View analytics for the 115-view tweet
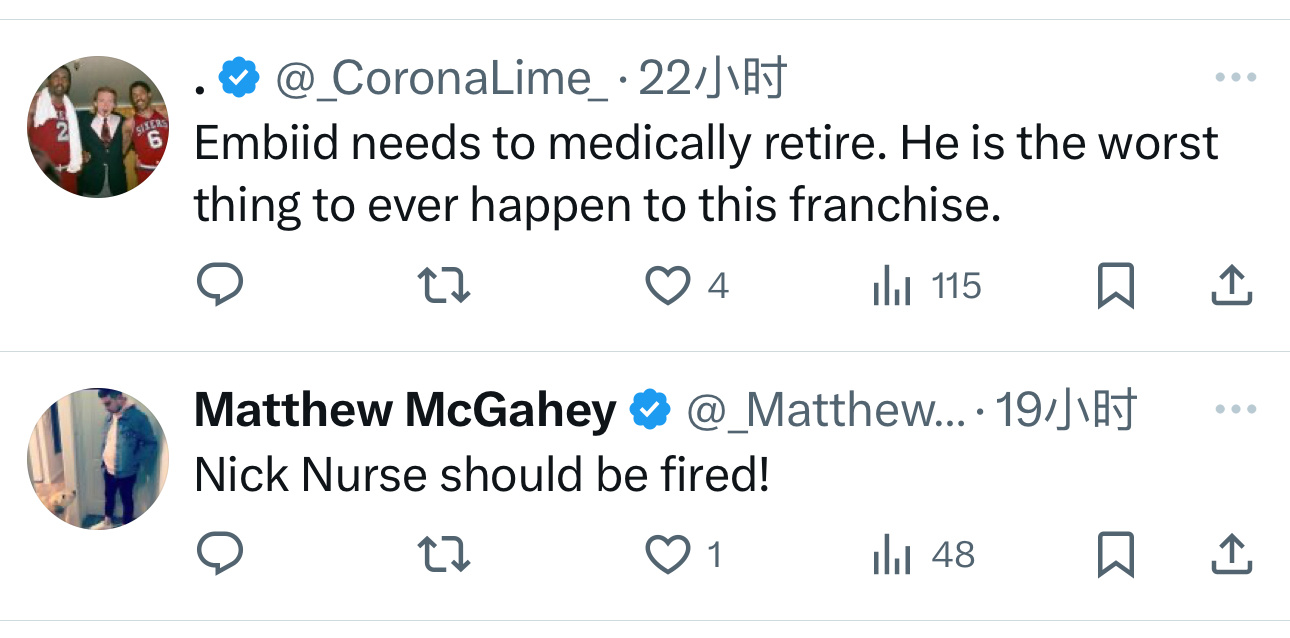The height and width of the screenshot is (638, 1290). (x=892, y=287)
